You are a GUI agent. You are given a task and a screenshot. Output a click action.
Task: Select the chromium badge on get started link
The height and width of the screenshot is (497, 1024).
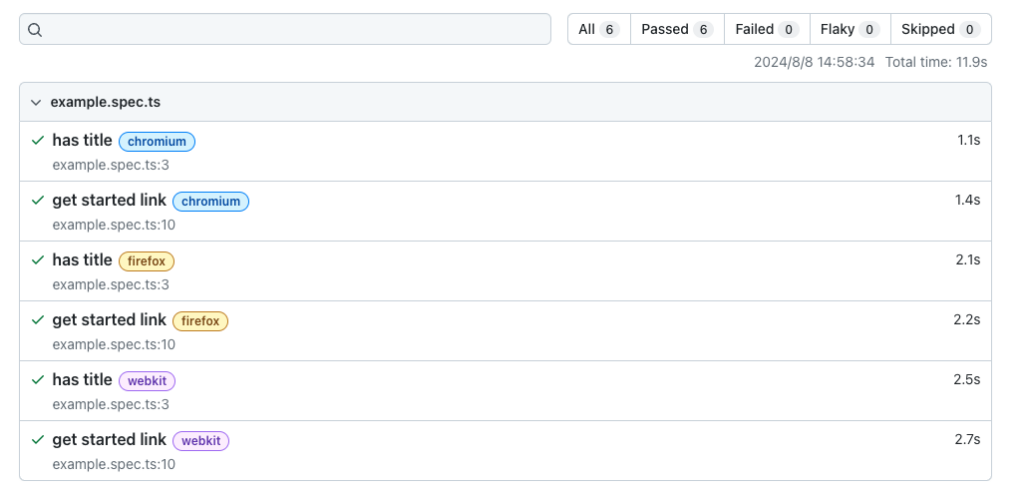211,202
